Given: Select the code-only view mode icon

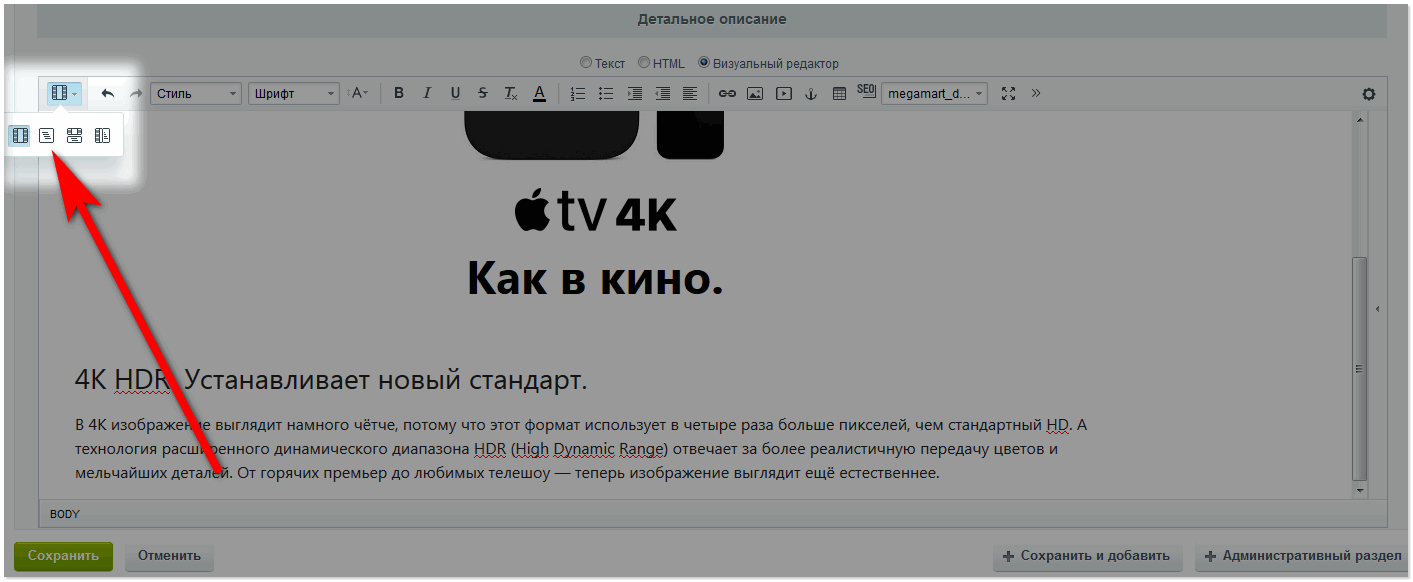Looking at the screenshot, I should point(47,135).
